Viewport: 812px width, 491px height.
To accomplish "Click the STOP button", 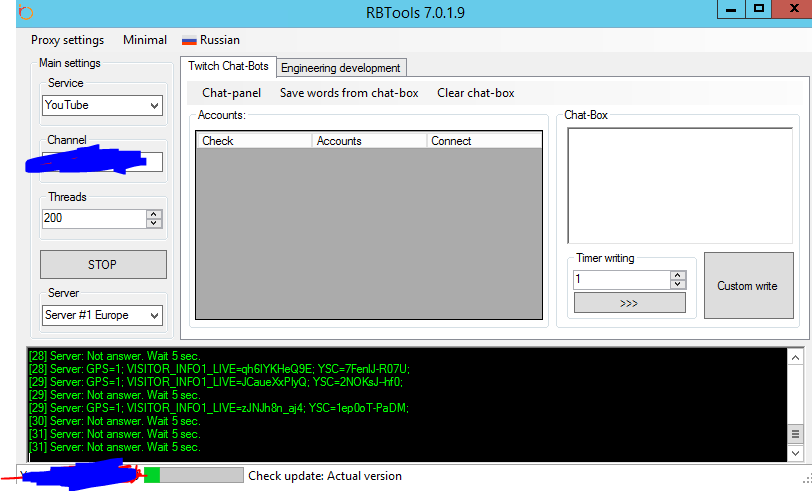I will pos(103,265).
